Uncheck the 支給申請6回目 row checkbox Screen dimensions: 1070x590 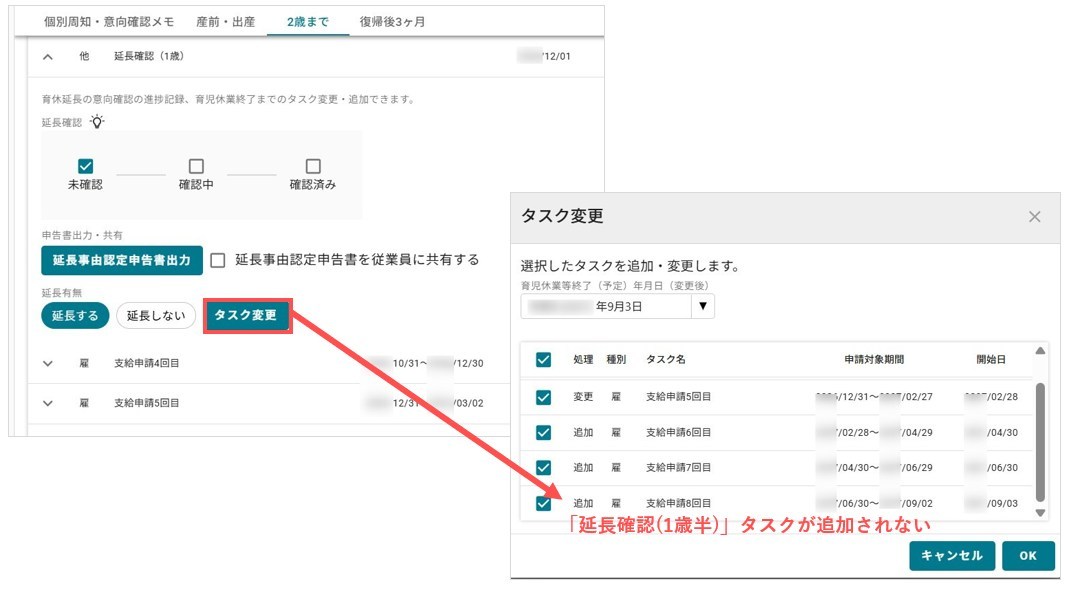pos(543,432)
